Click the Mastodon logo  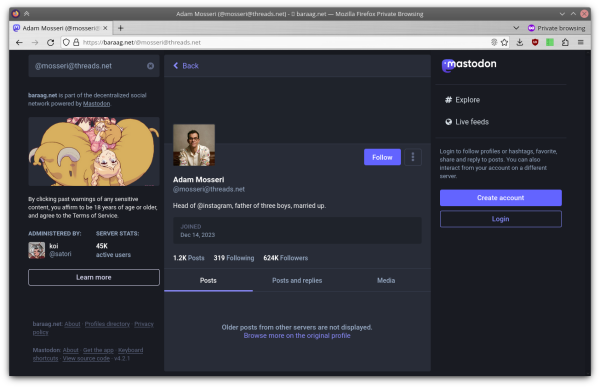[x=469, y=65]
